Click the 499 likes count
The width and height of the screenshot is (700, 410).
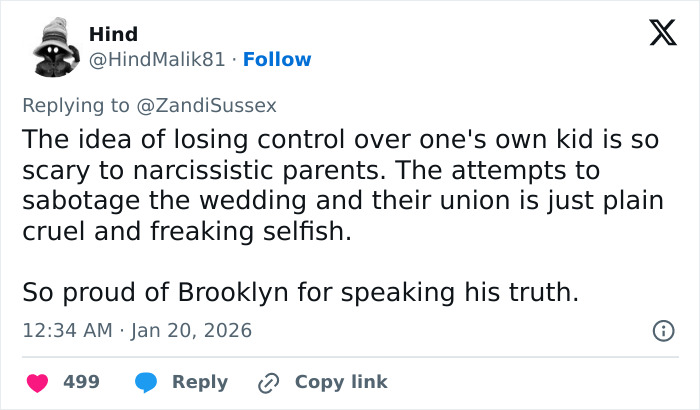pyautogui.click(x=81, y=382)
